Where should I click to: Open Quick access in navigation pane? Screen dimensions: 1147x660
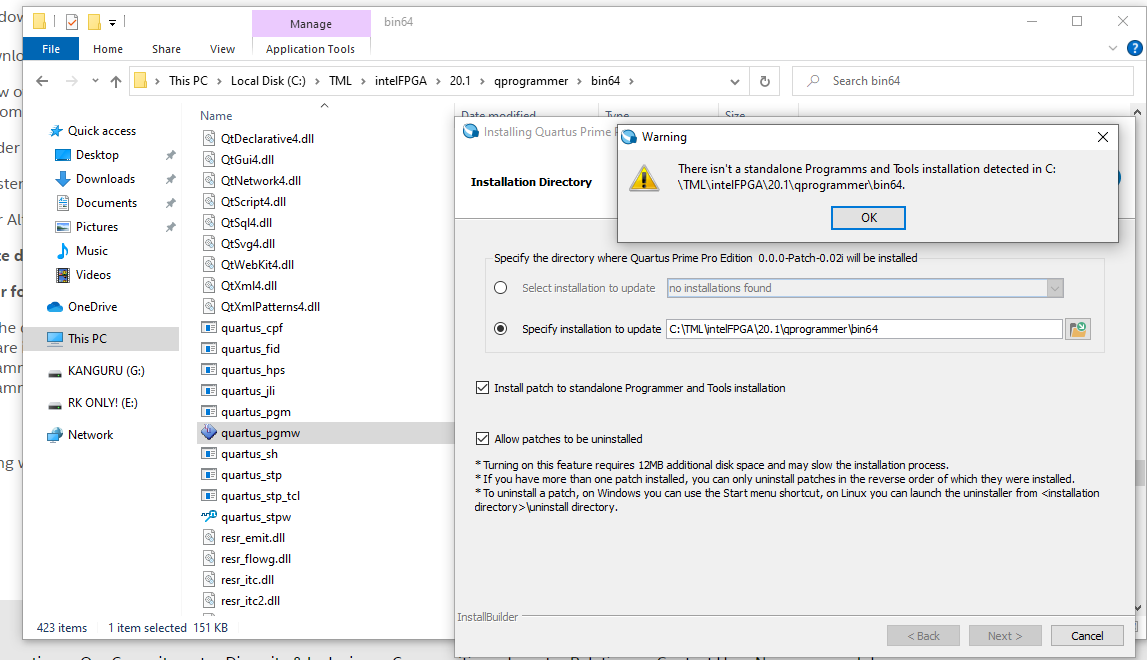(102, 131)
